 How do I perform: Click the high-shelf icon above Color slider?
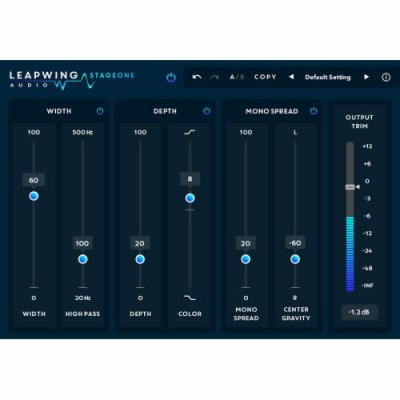[x=190, y=132]
